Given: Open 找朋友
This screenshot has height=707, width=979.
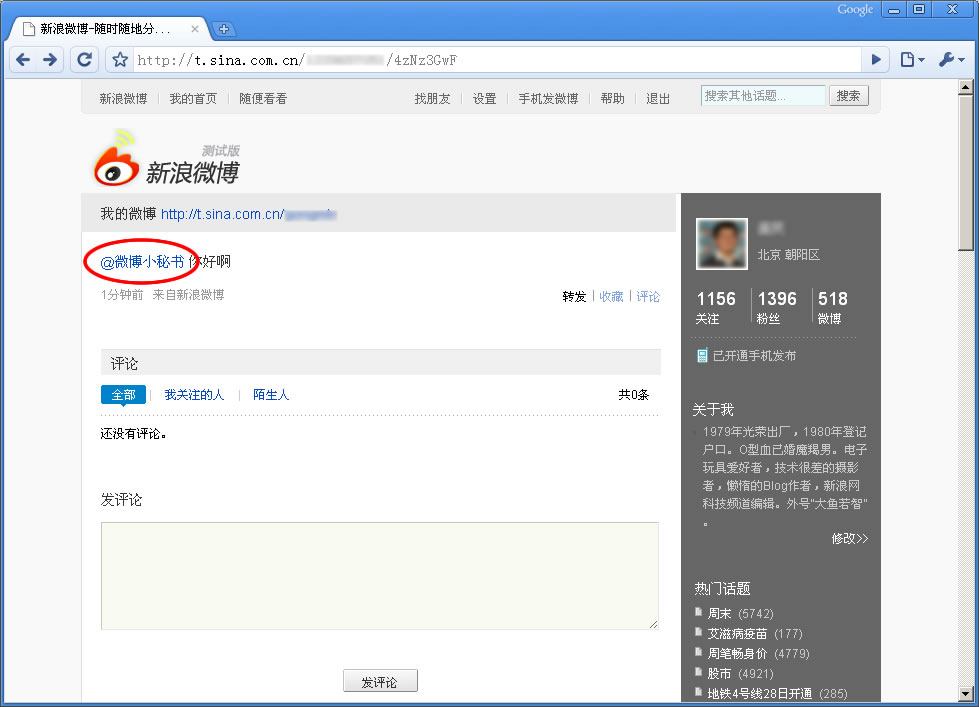Looking at the screenshot, I should coord(432,99).
